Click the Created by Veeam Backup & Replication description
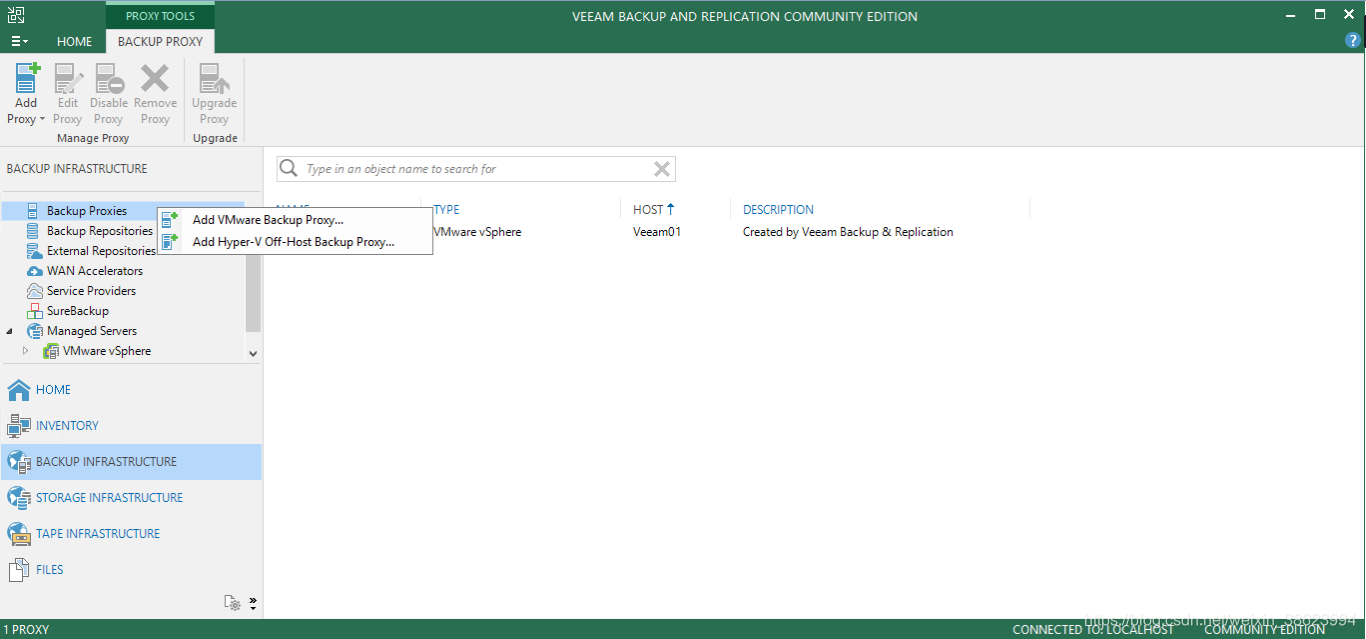The image size is (1366, 639). [x=848, y=232]
